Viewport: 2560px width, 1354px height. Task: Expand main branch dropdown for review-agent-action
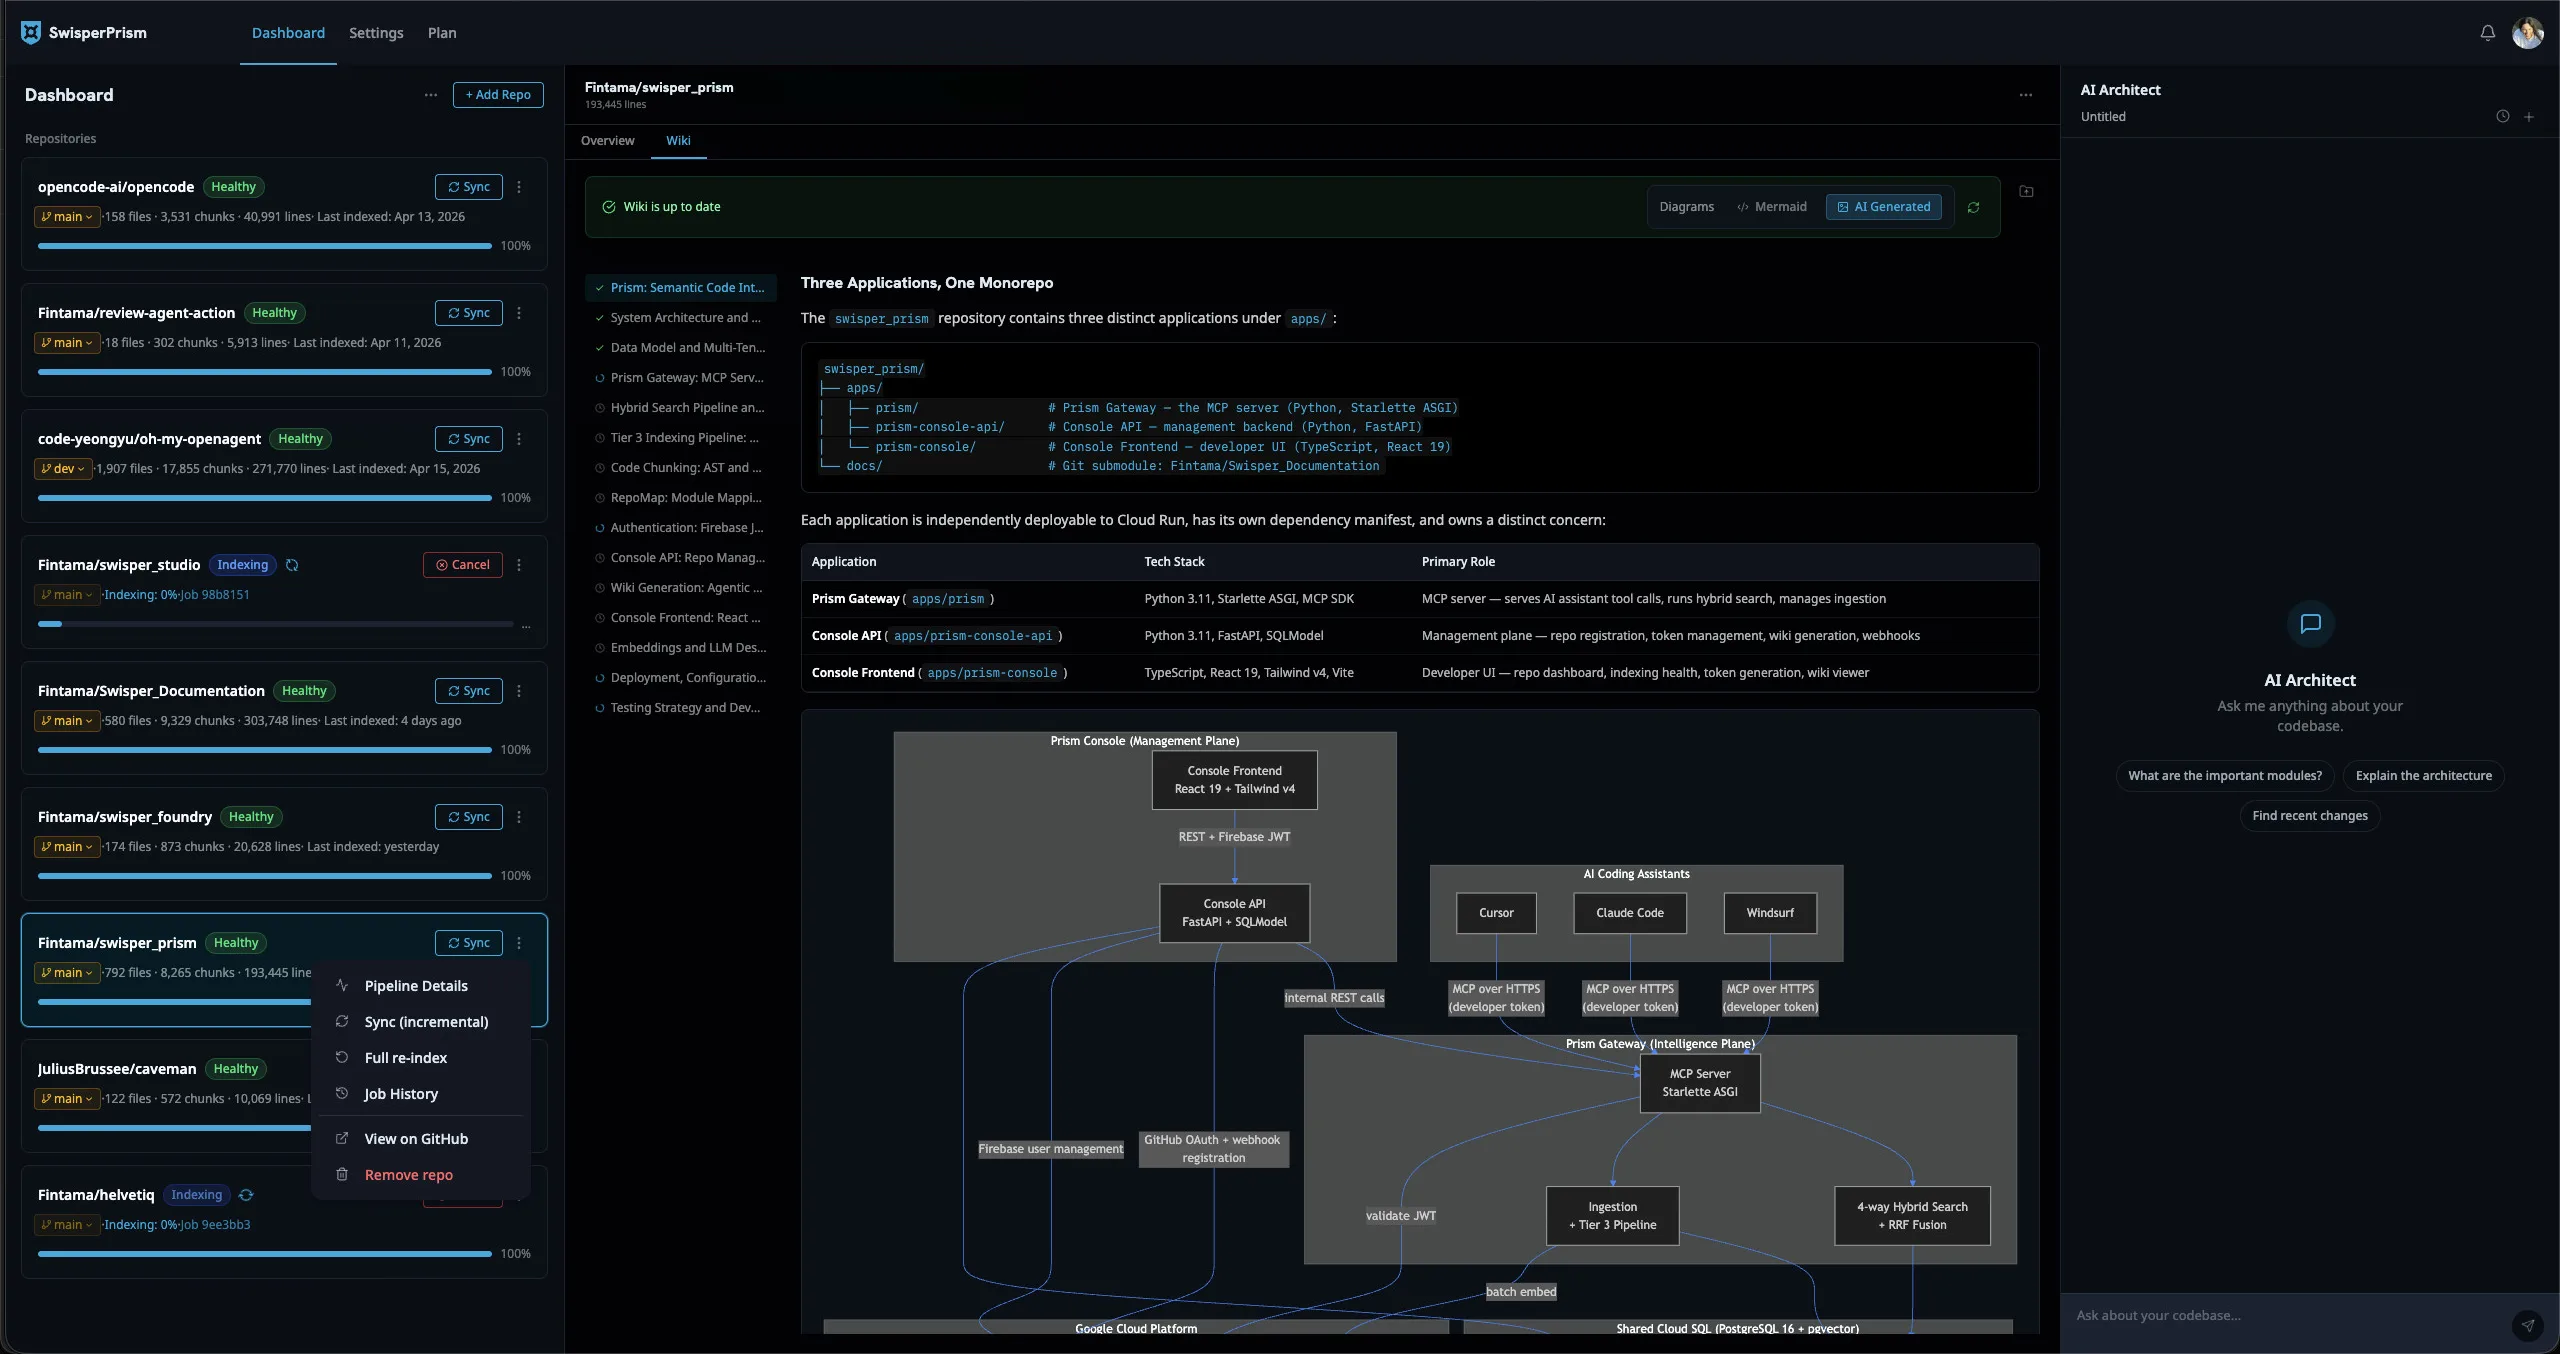coord(67,343)
